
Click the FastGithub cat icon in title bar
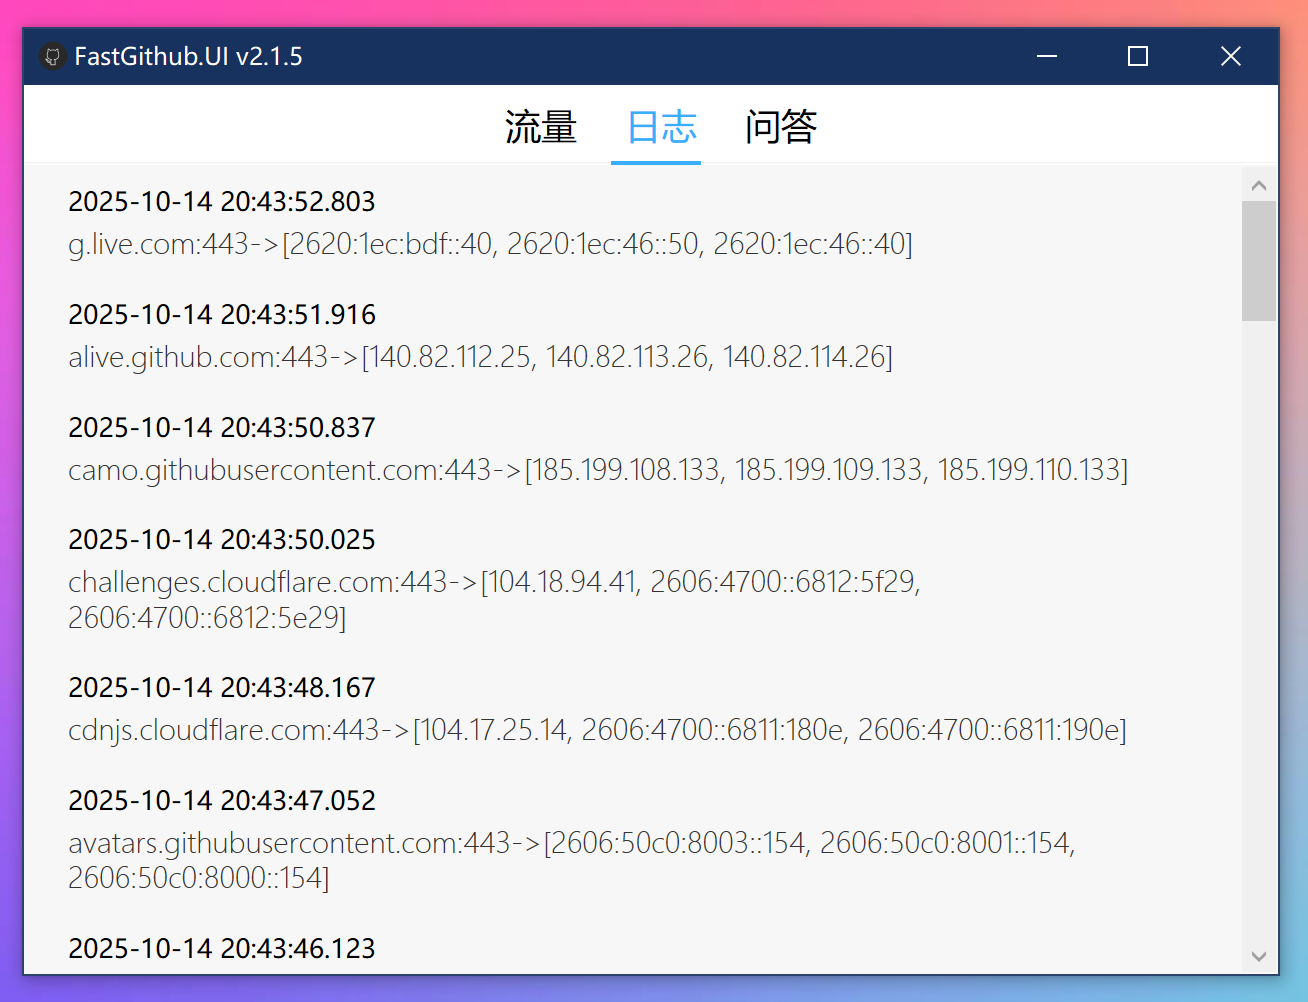(x=53, y=57)
